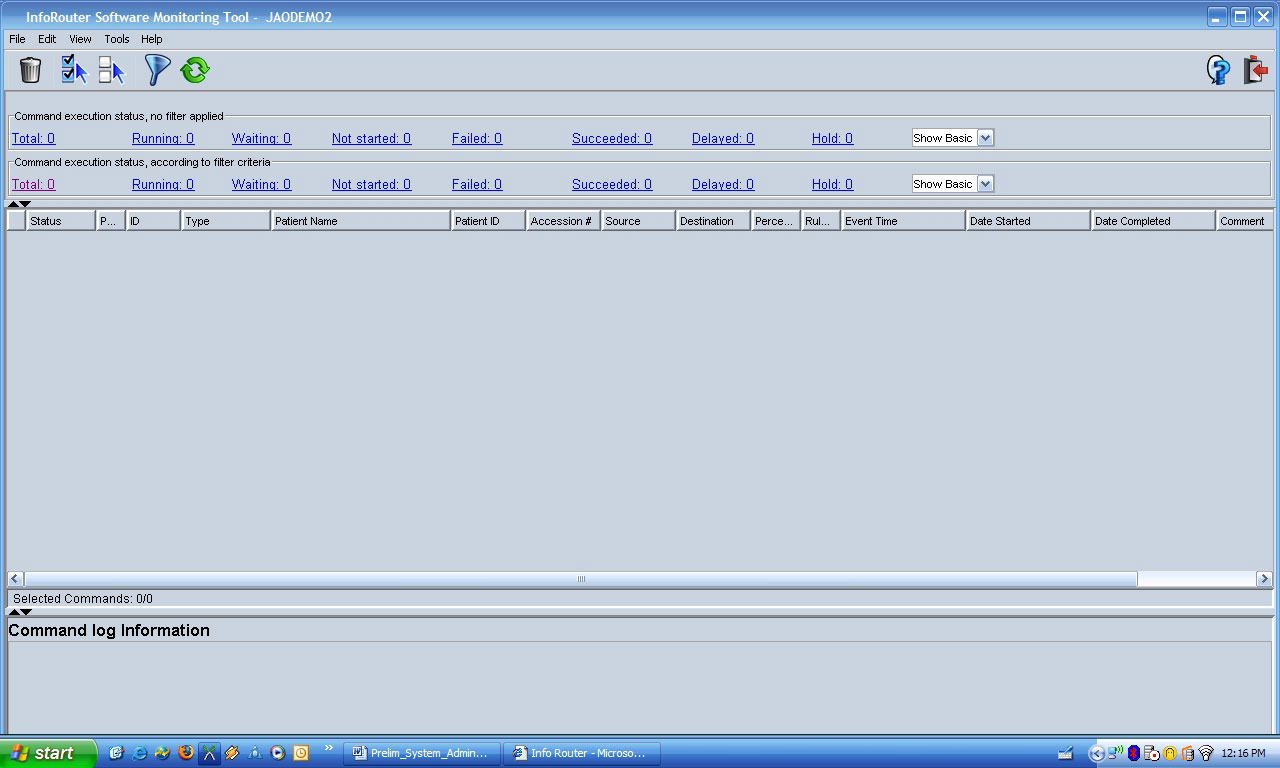
Task: Click unfiltered Hold: 0 link
Action: click(x=832, y=138)
